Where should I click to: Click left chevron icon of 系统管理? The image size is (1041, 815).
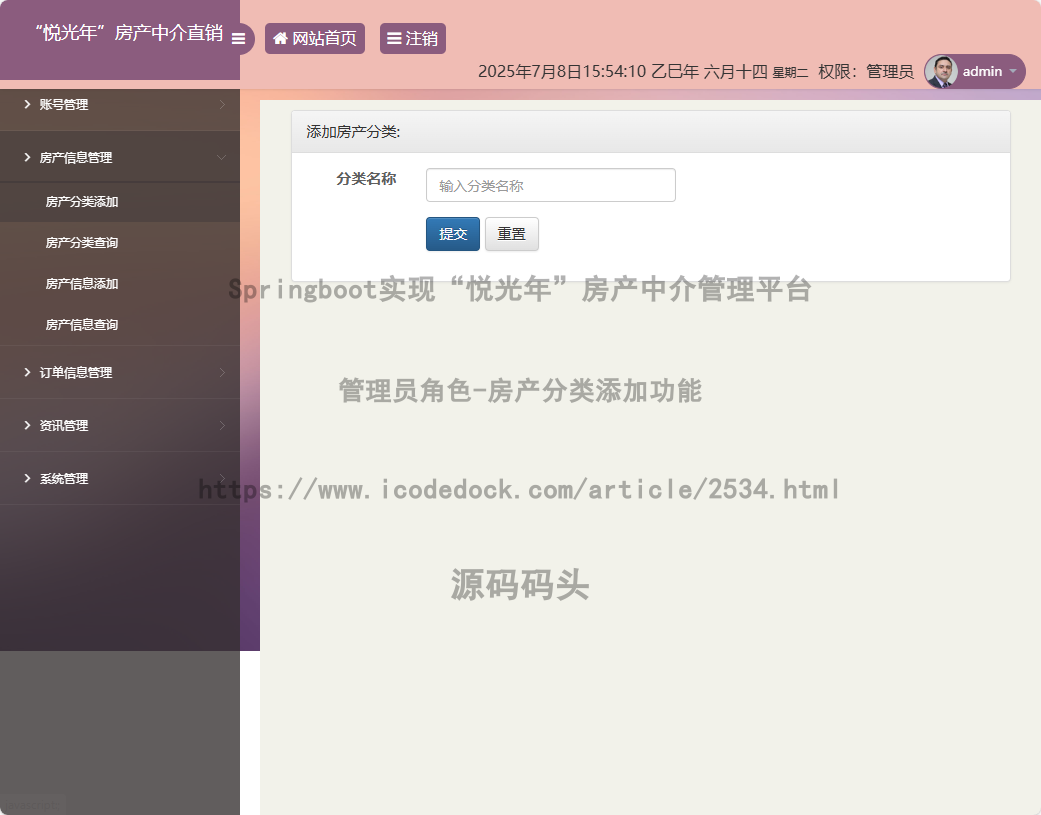[27, 479]
